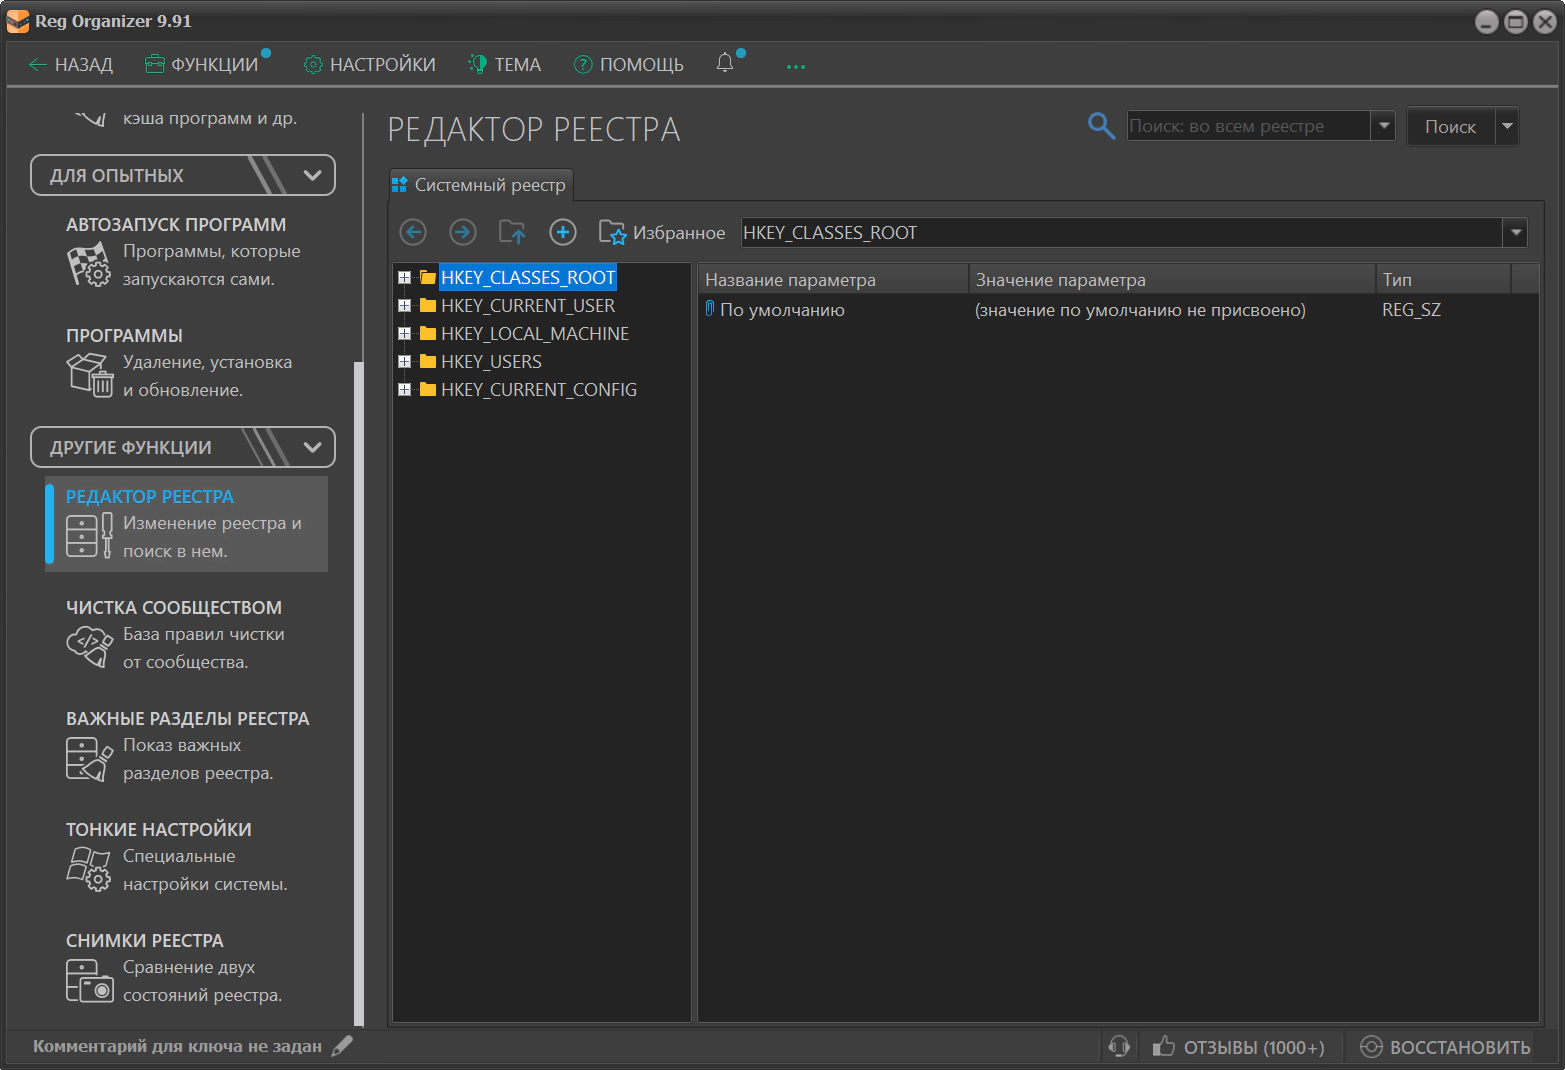Viewport: 1565px width, 1070px height.
Task: Click the add new key plus icon
Action: click(x=563, y=233)
